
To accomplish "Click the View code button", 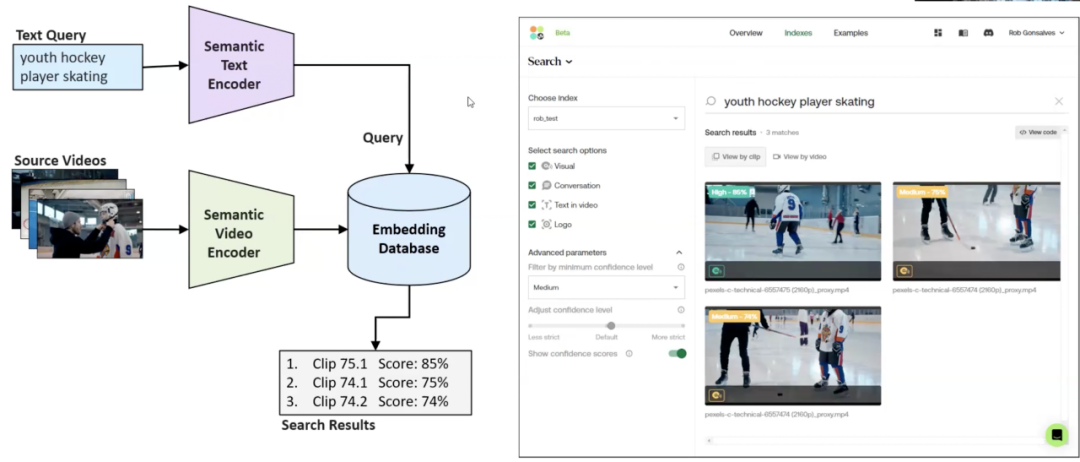I will [x=1039, y=132].
